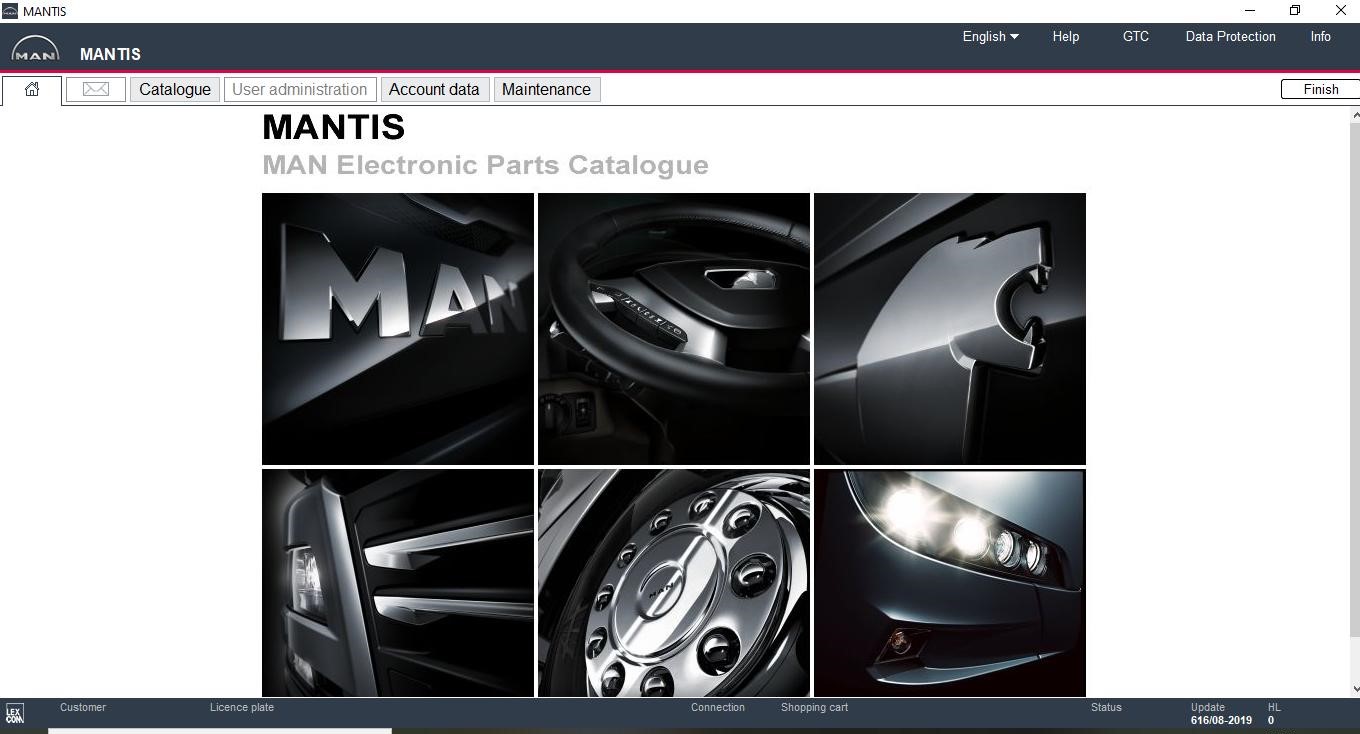Select the lion emblem thumbnail
1360x734 pixels.
point(950,329)
